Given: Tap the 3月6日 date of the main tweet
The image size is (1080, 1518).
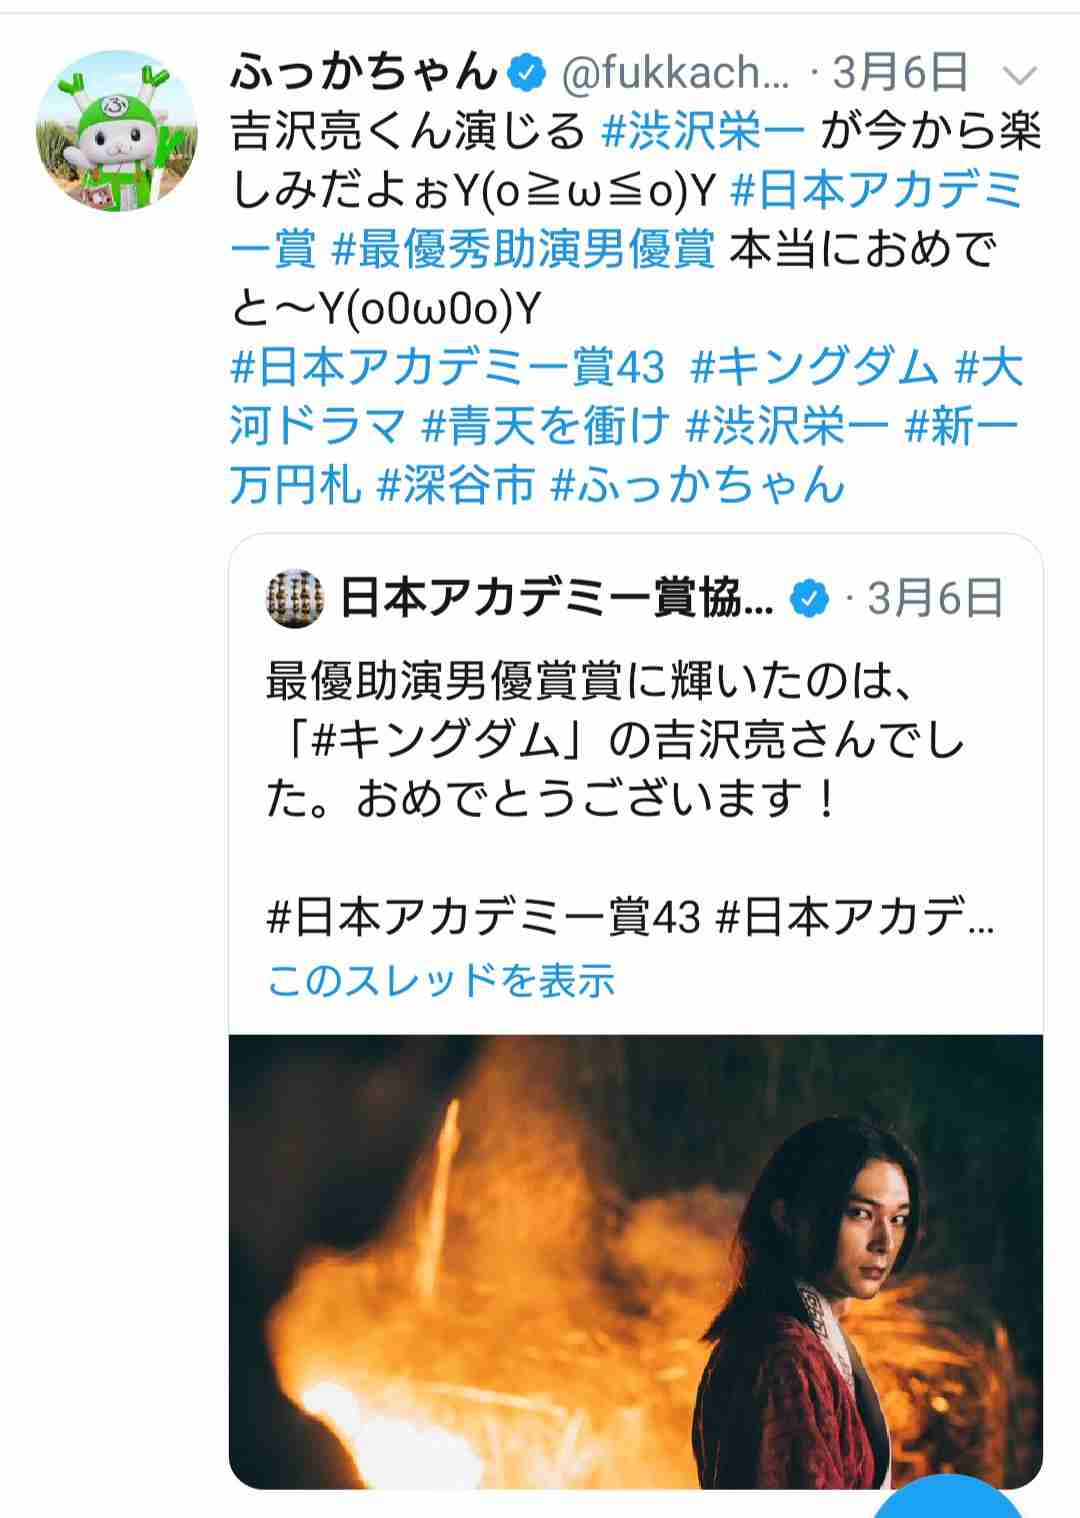Looking at the screenshot, I should coord(901,72).
